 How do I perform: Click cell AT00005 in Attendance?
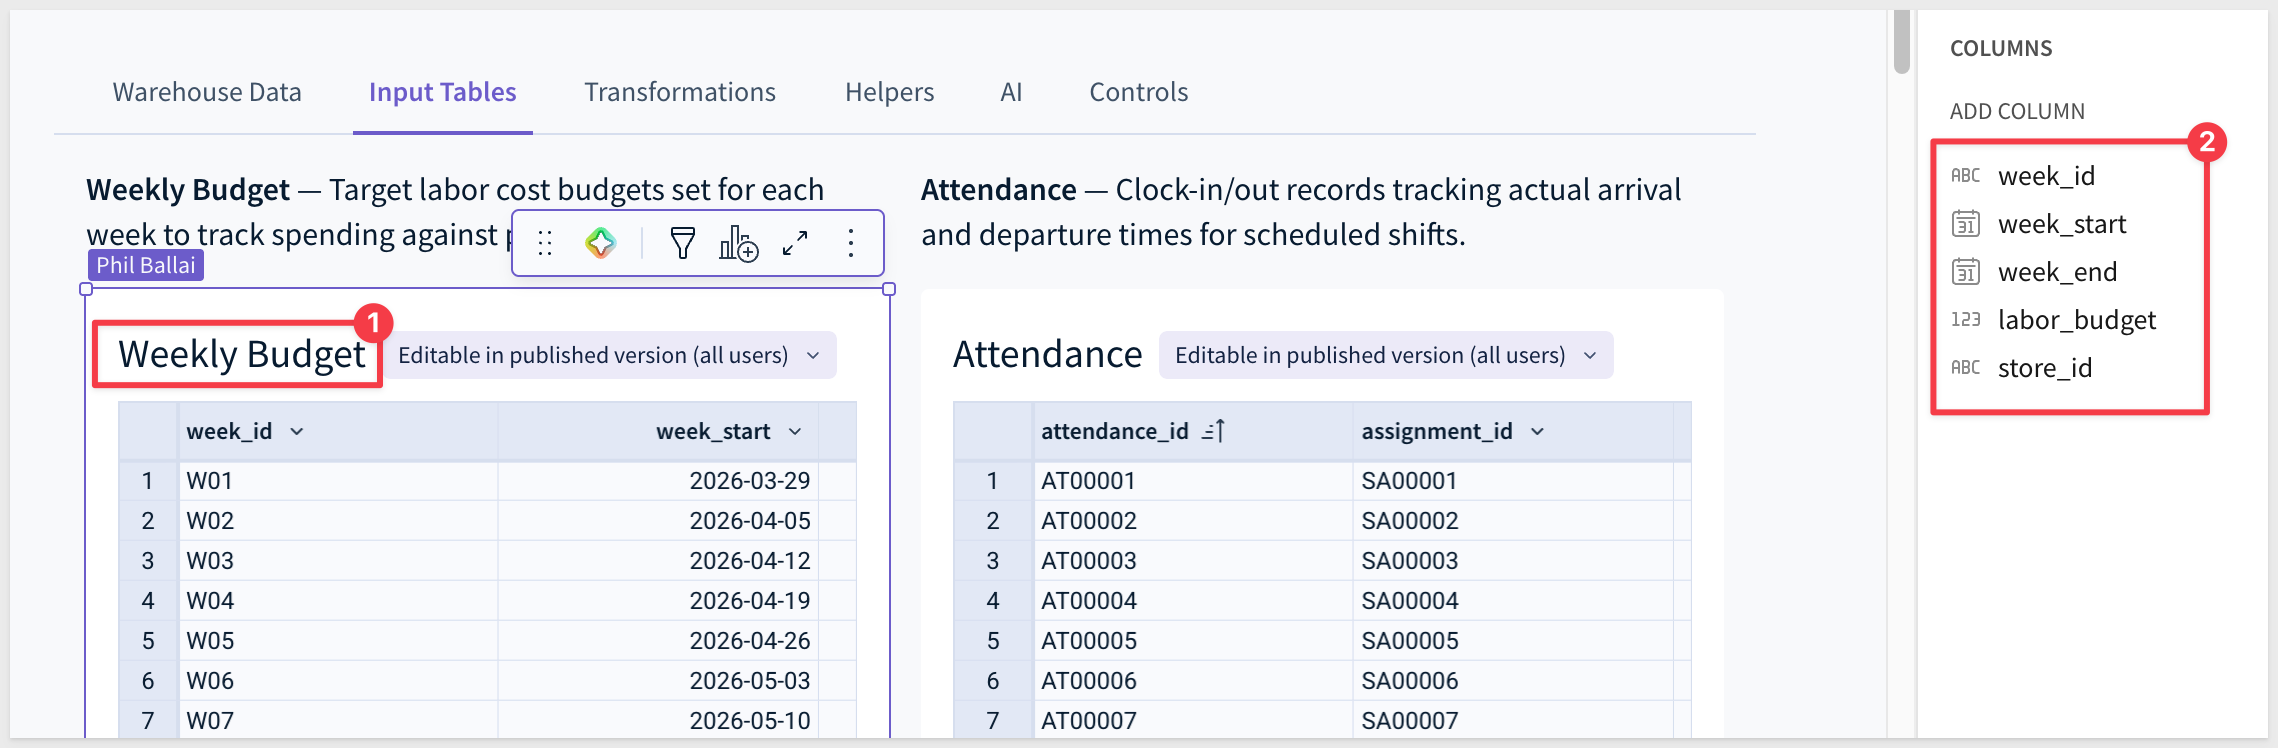pos(1193,641)
